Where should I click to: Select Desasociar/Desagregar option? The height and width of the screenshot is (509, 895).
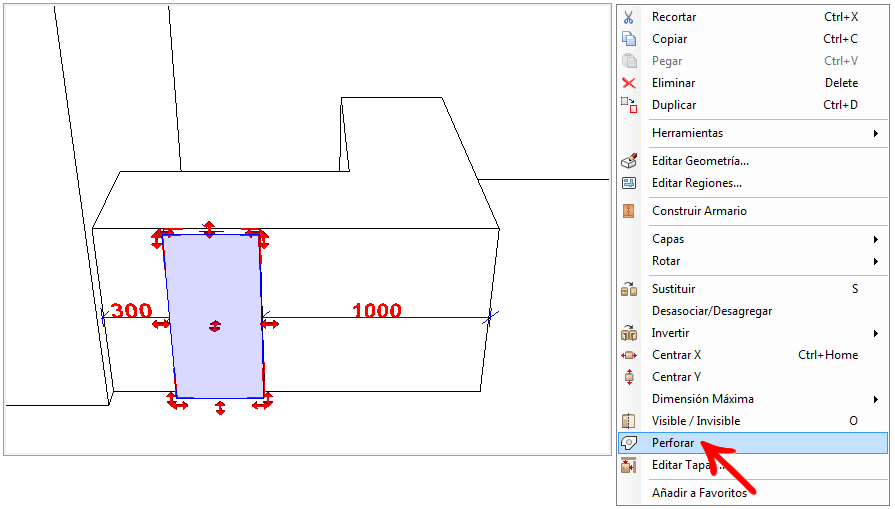click(753, 311)
